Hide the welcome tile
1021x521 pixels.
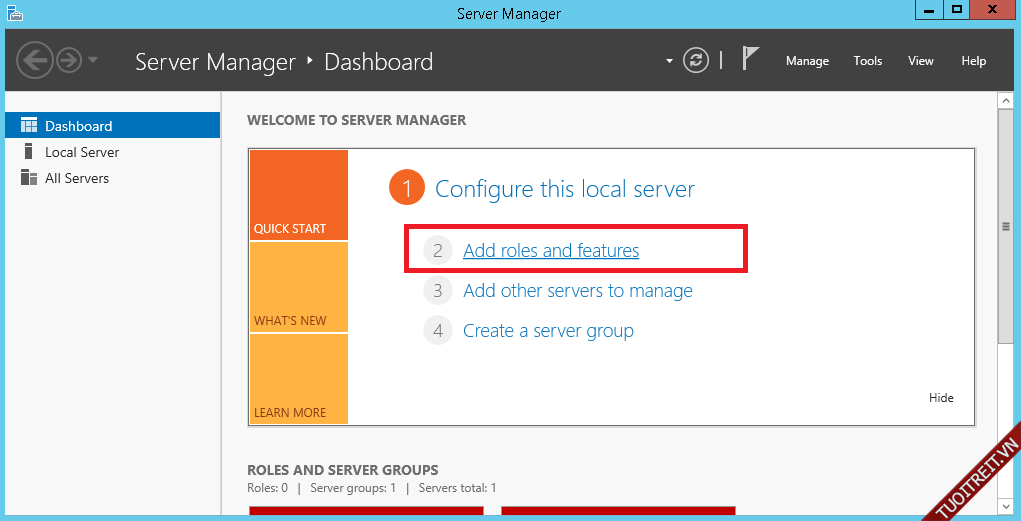click(x=940, y=398)
